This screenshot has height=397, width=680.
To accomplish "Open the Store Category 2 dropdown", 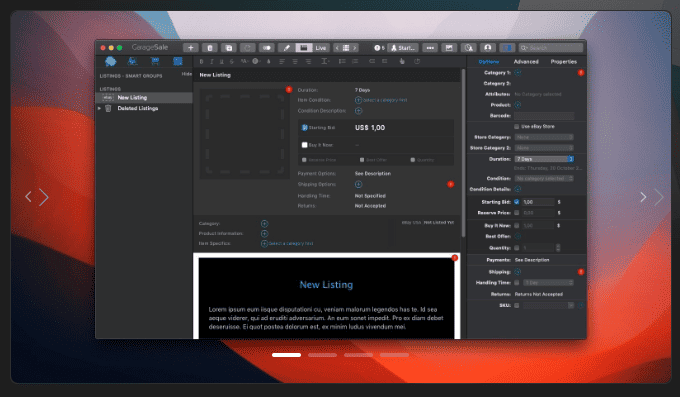I will click(x=544, y=148).
